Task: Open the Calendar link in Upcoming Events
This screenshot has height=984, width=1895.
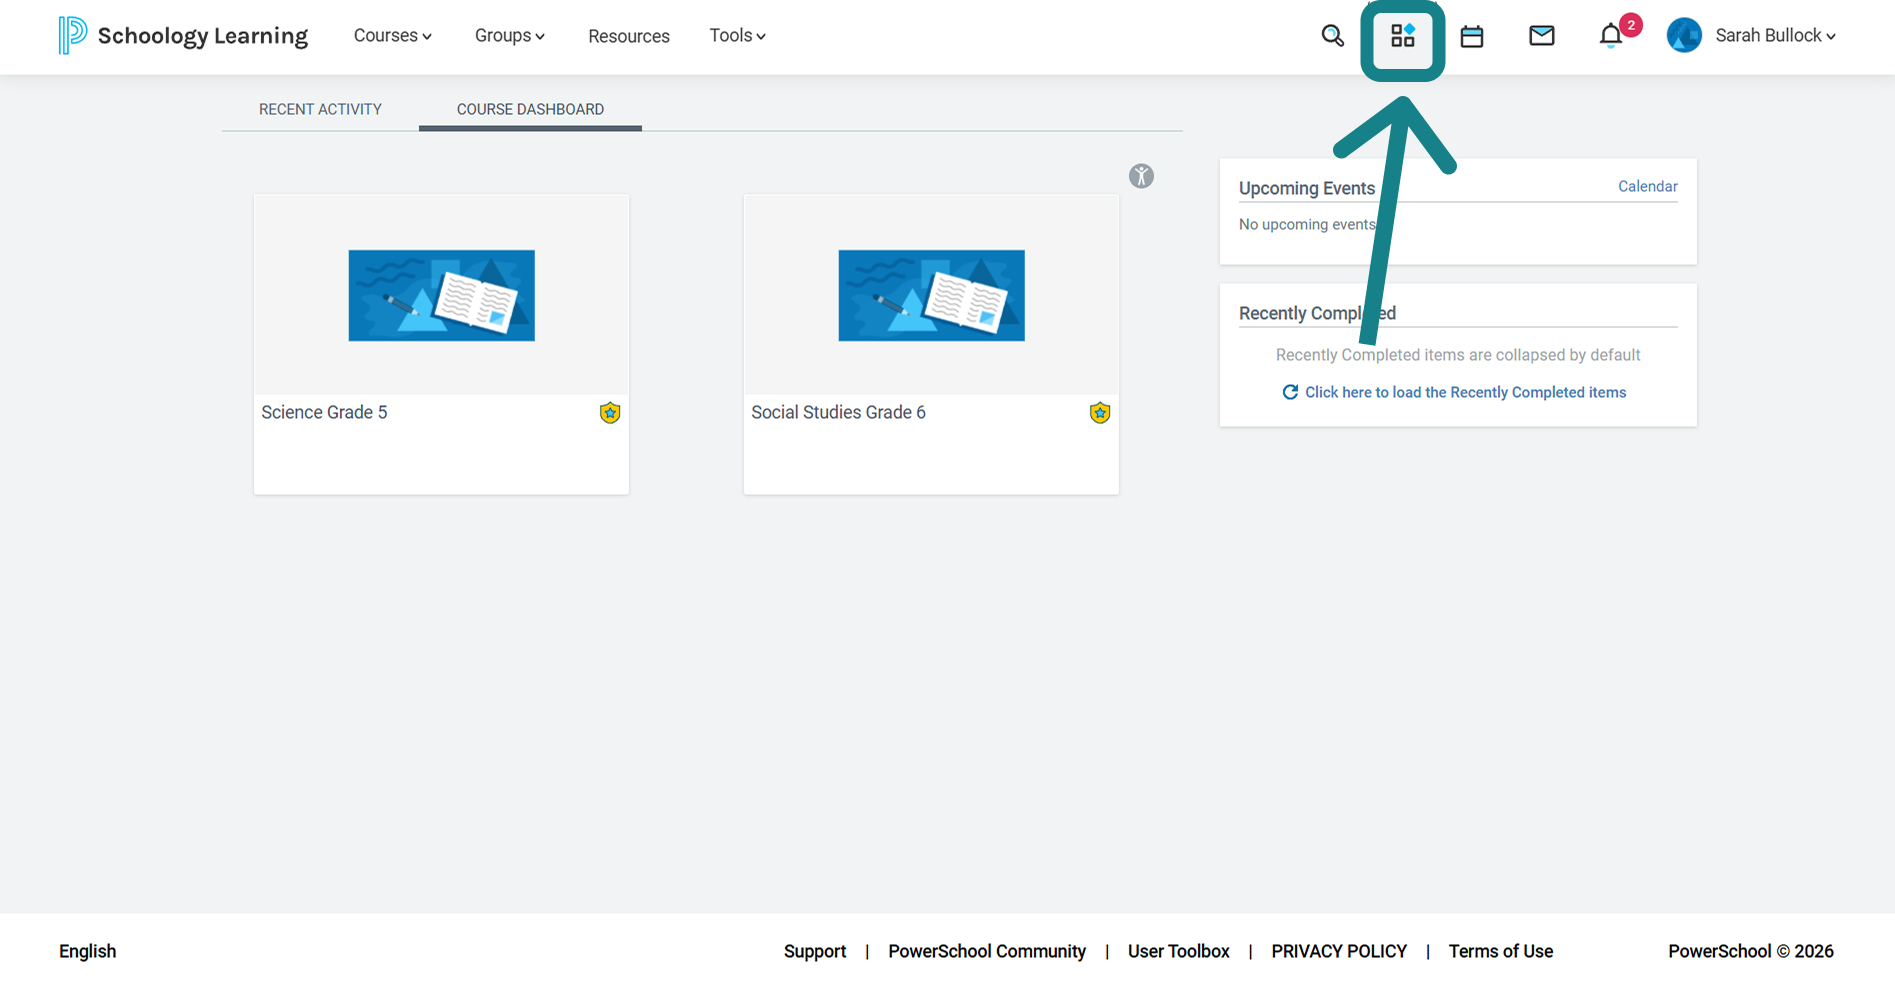Action: 1647,186
